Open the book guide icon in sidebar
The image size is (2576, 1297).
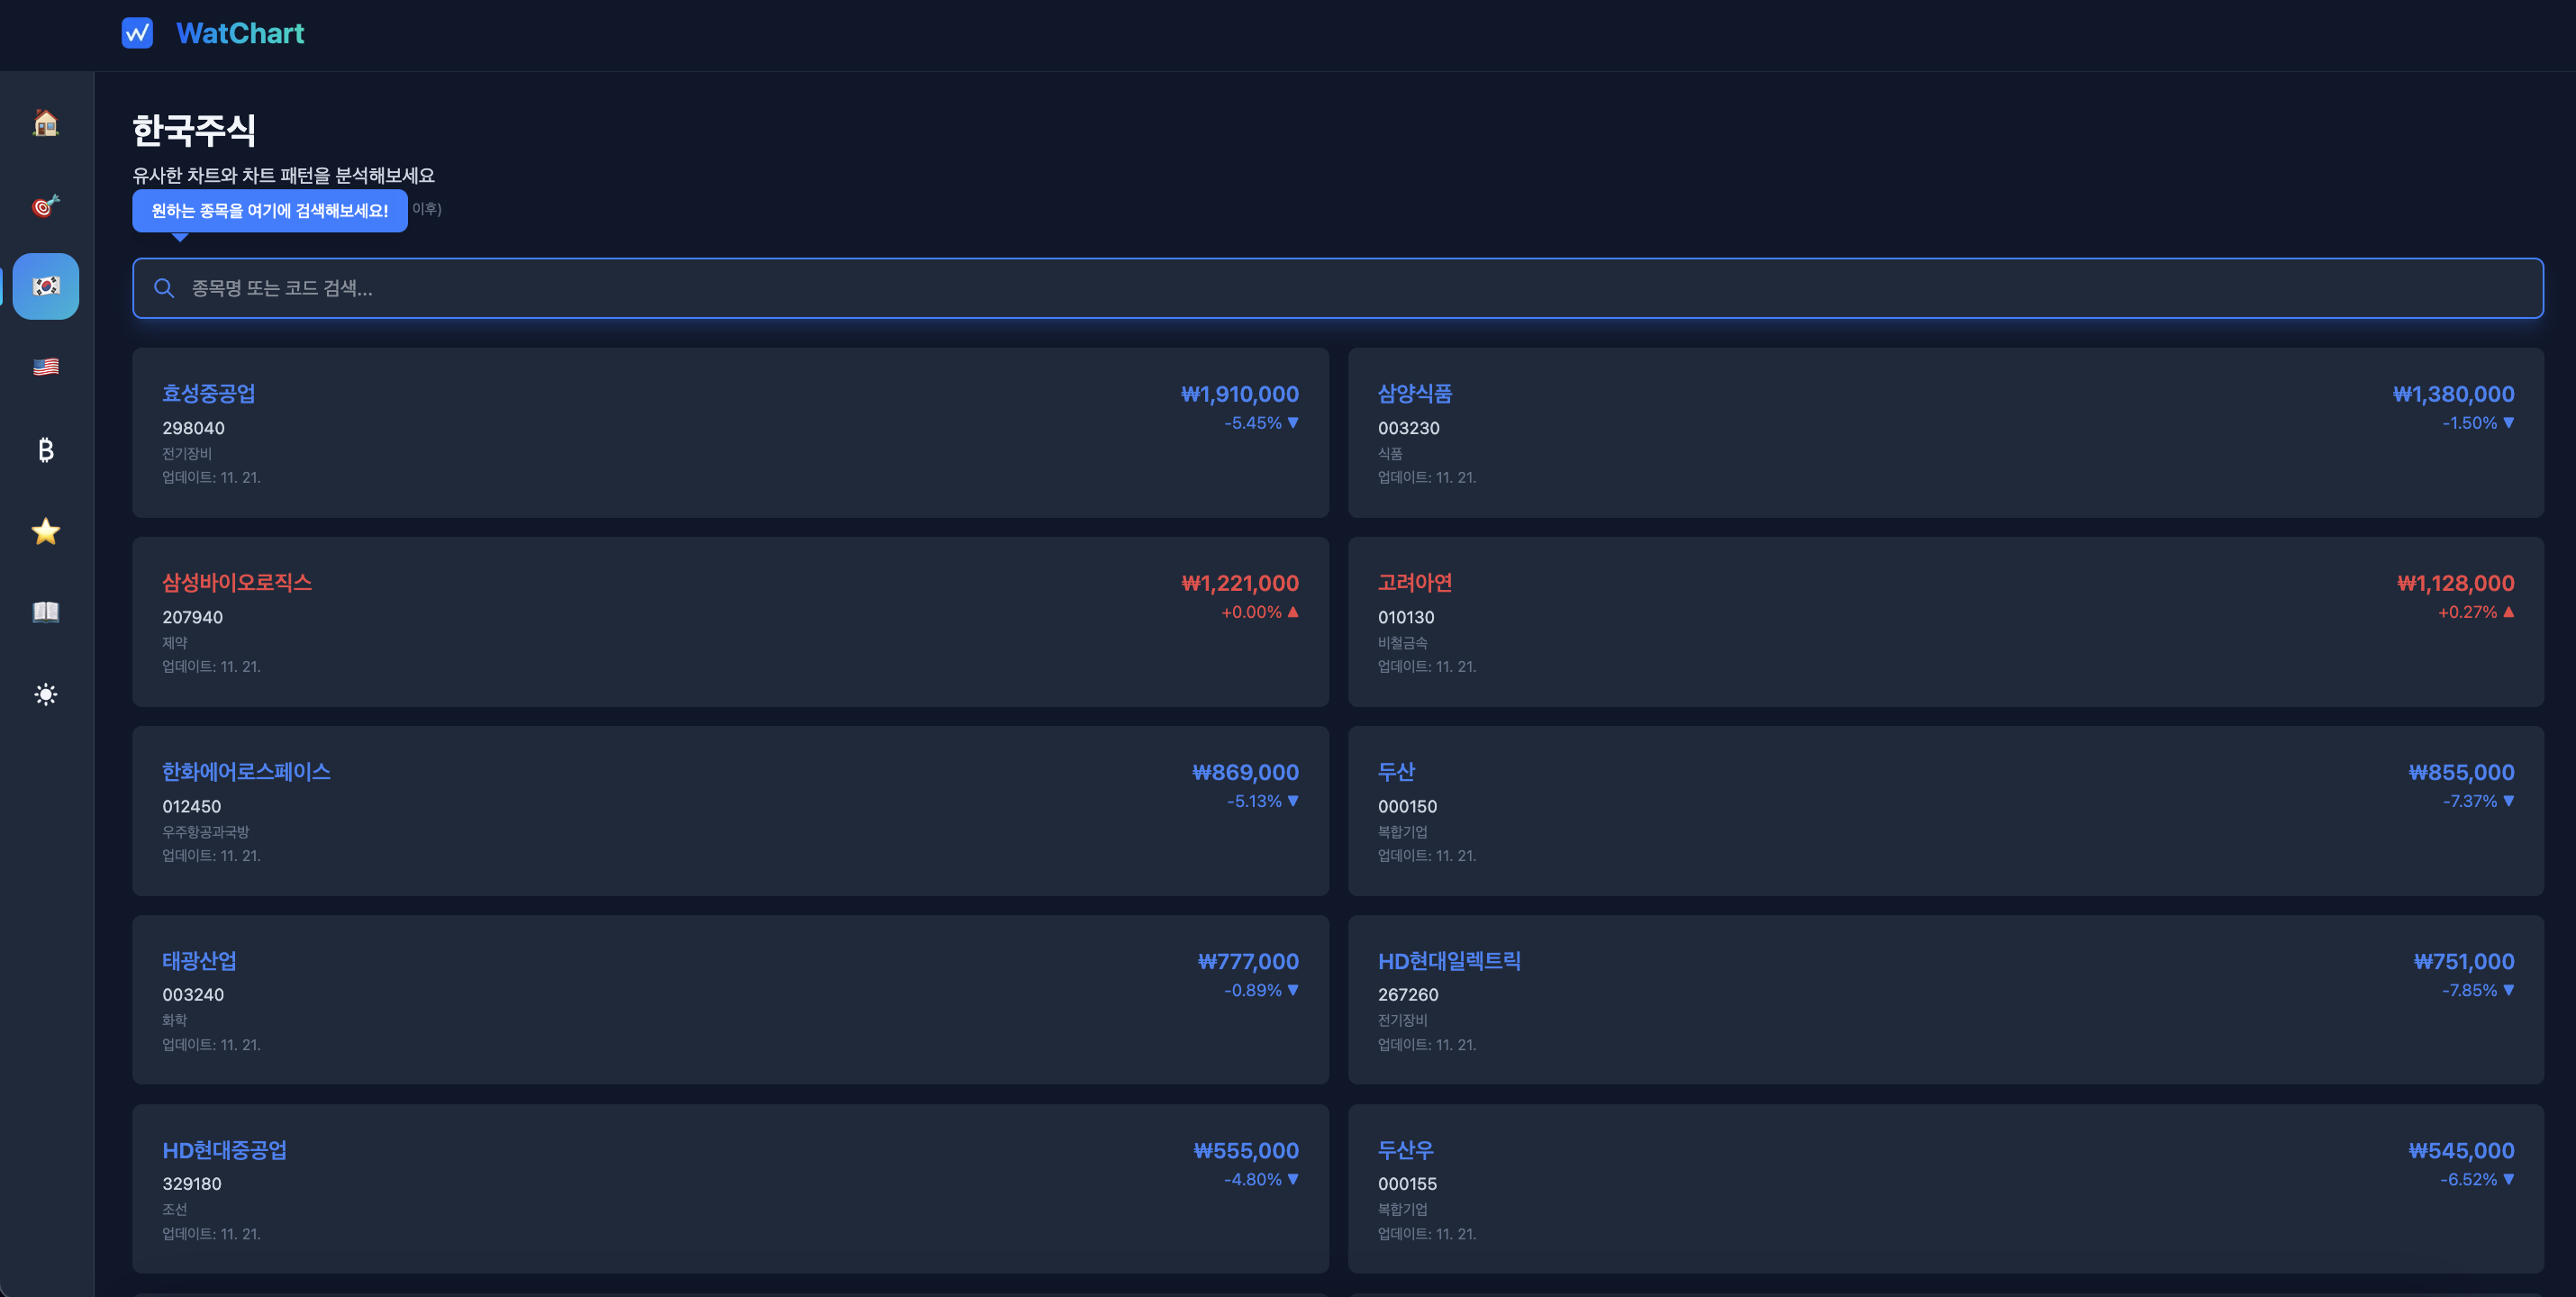click(46, 612)
